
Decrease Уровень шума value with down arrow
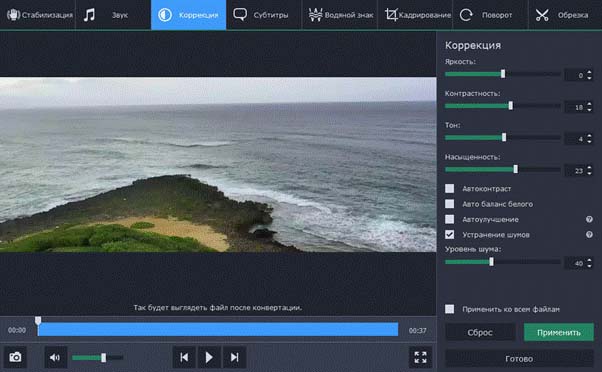pos(589,266)
